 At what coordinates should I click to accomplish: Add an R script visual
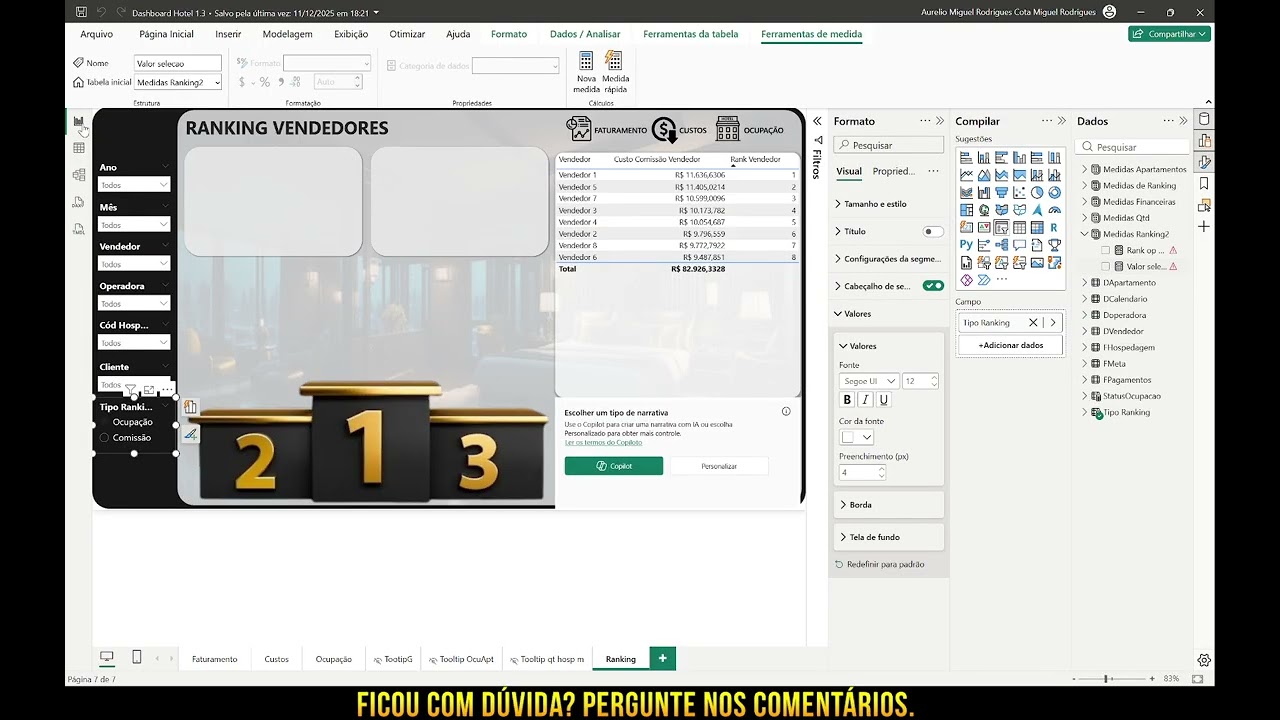coord(1054,228)
